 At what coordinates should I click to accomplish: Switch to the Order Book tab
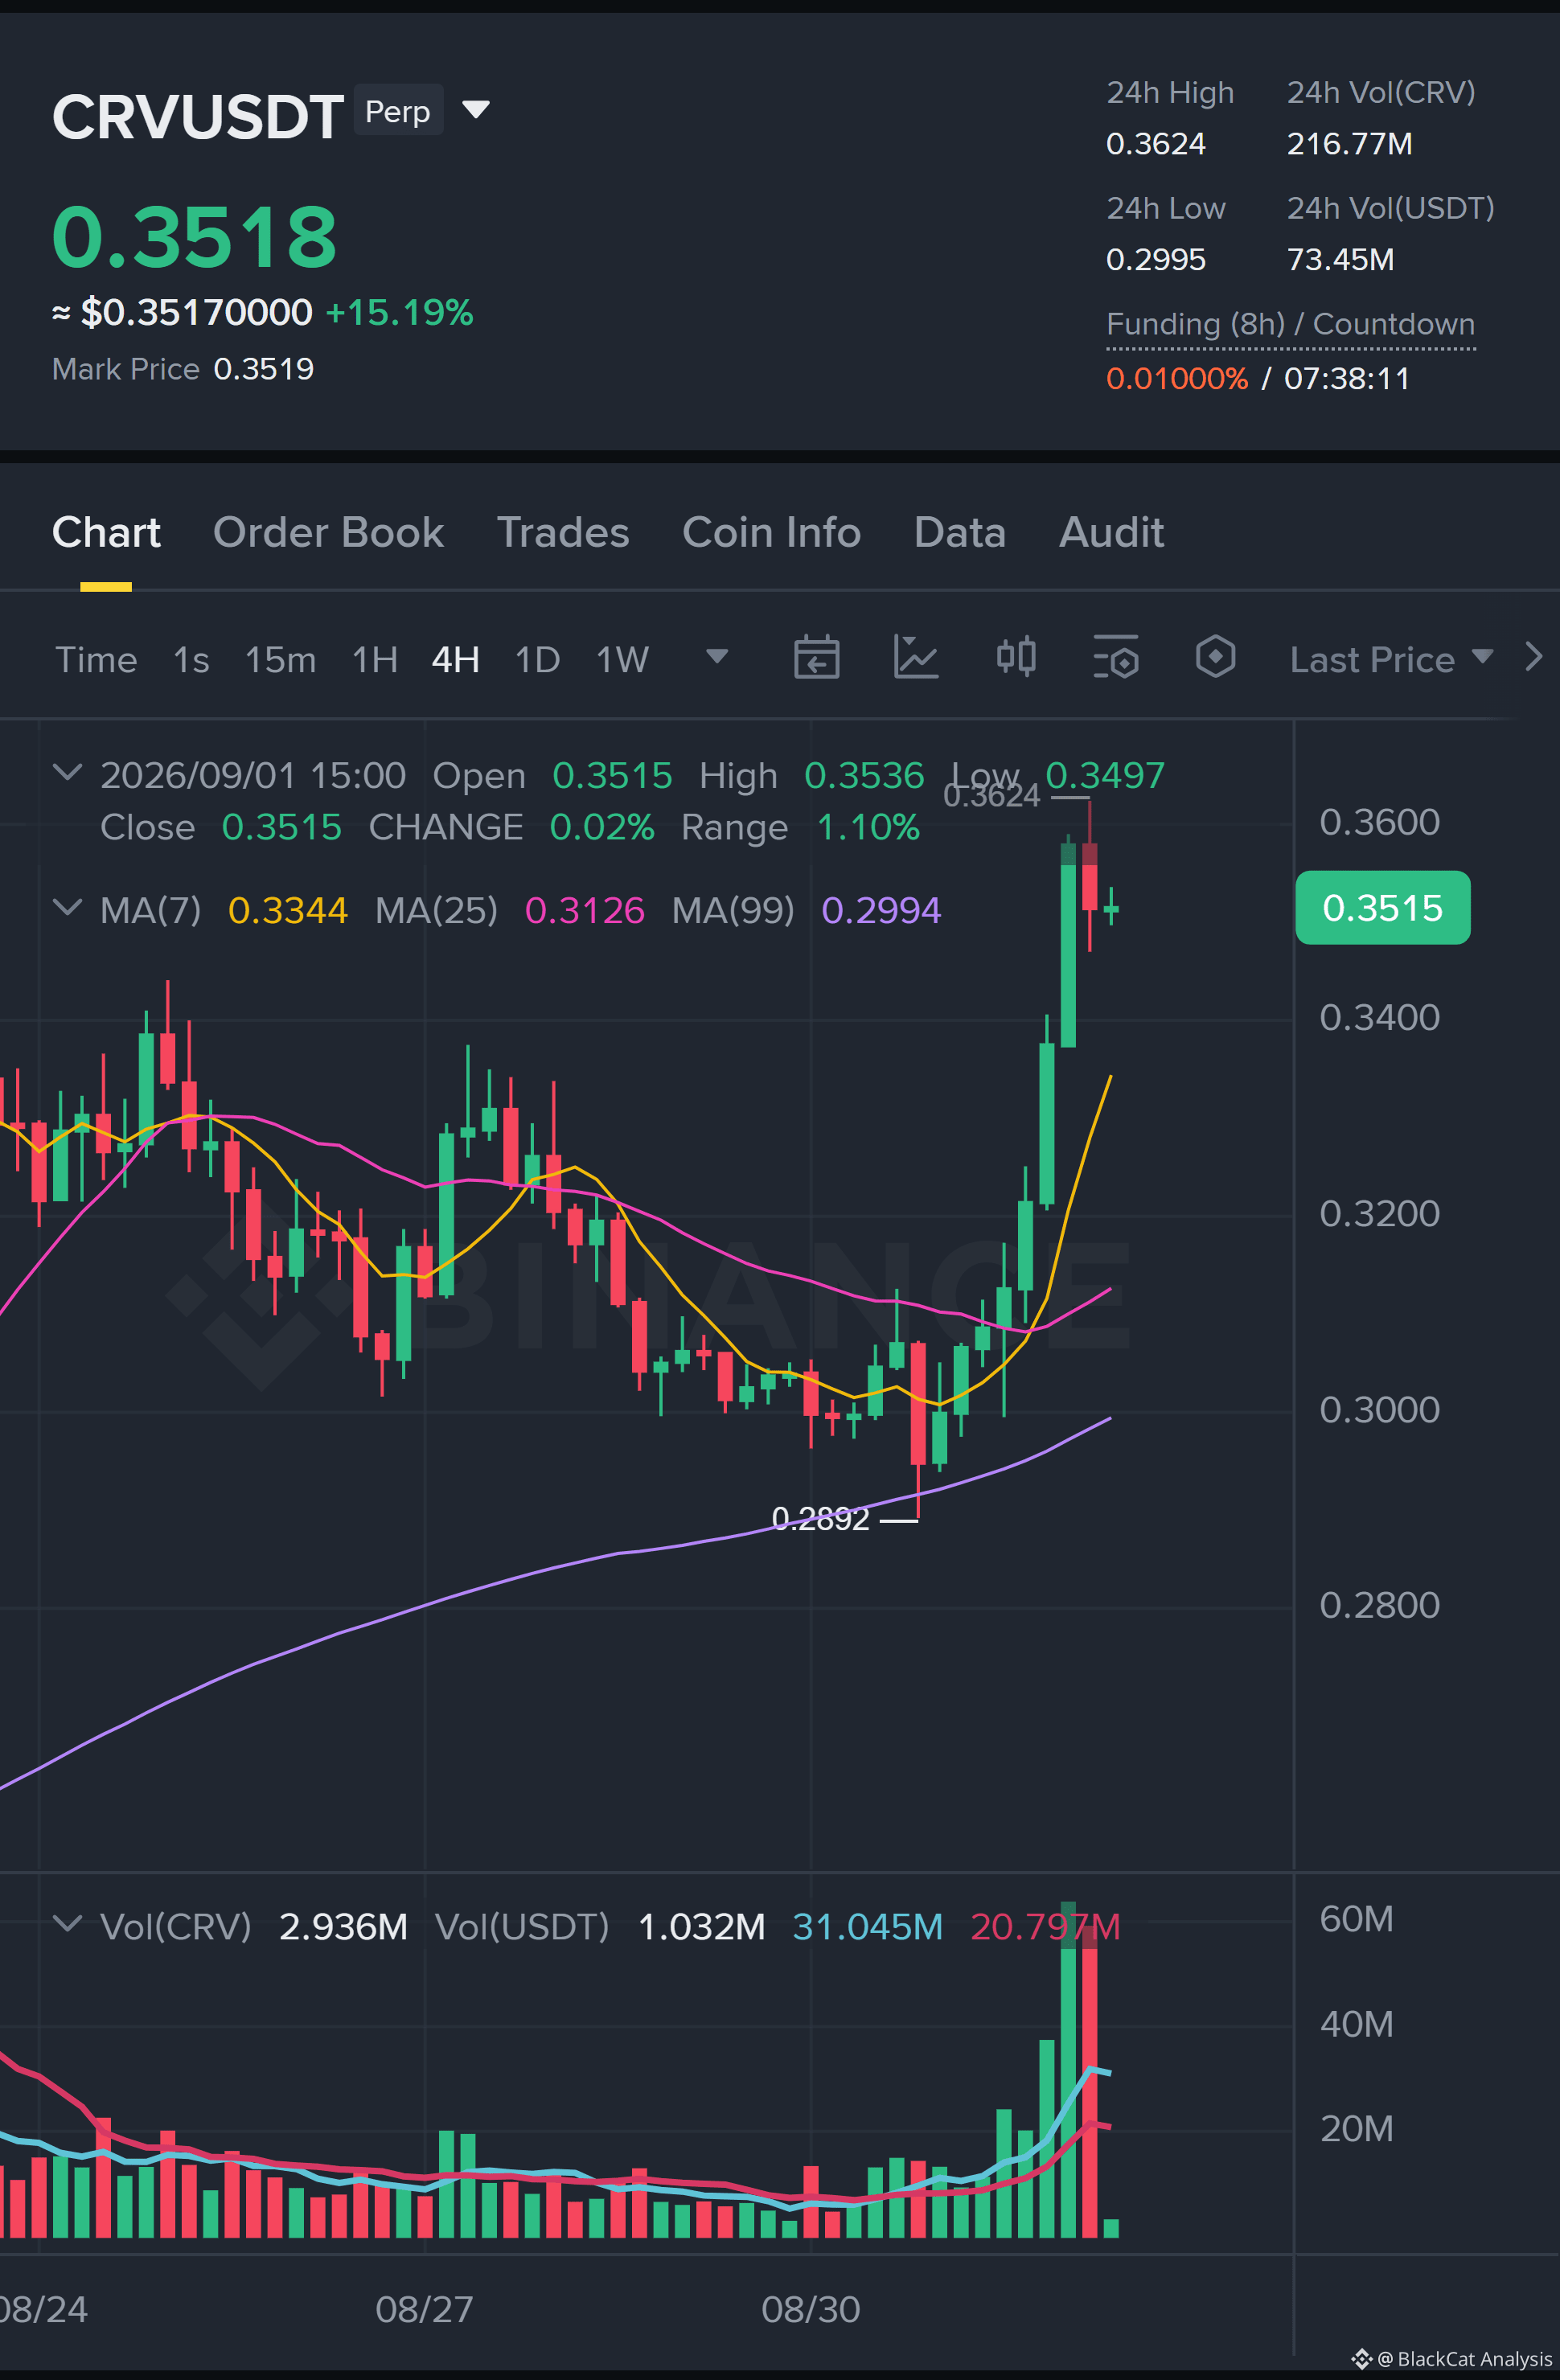click(328, 532)
